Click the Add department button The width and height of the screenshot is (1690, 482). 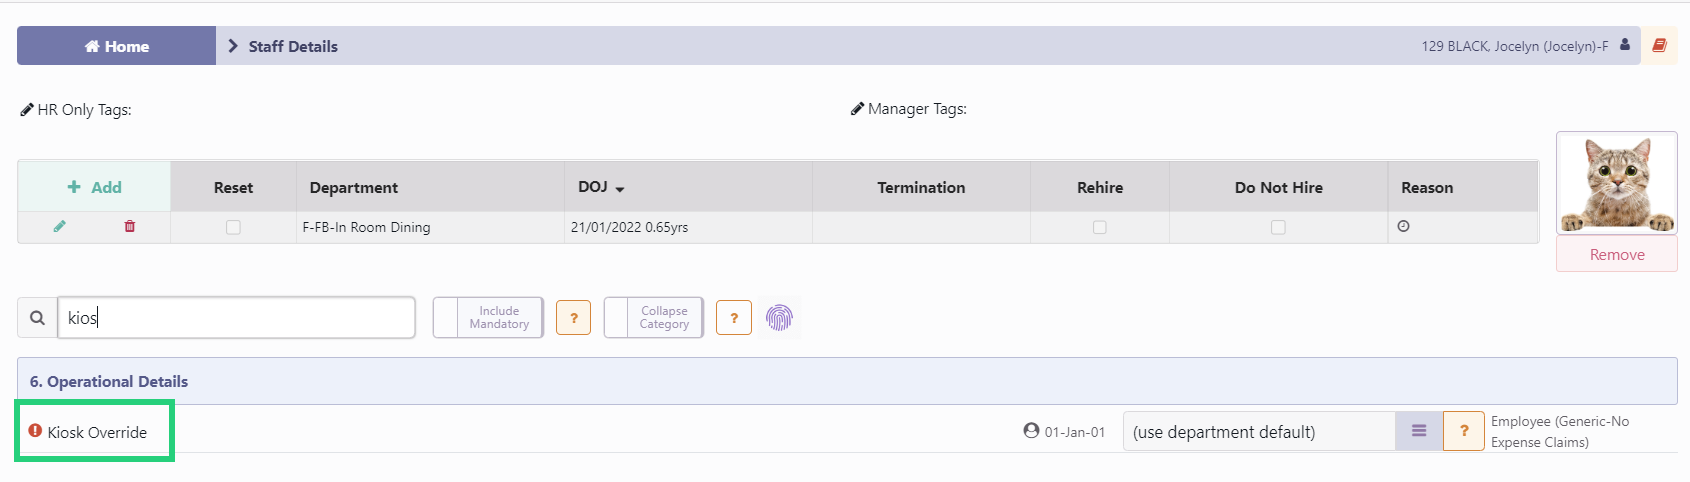[x=94, y=187]
